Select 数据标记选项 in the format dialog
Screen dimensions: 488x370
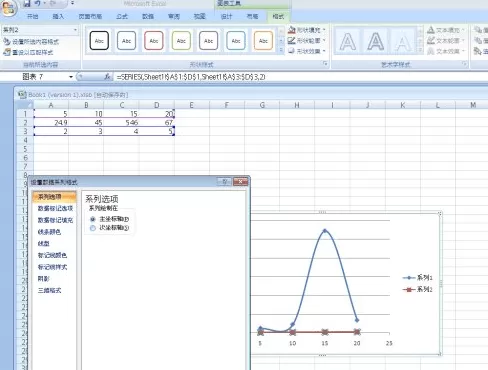pos(55,208)
